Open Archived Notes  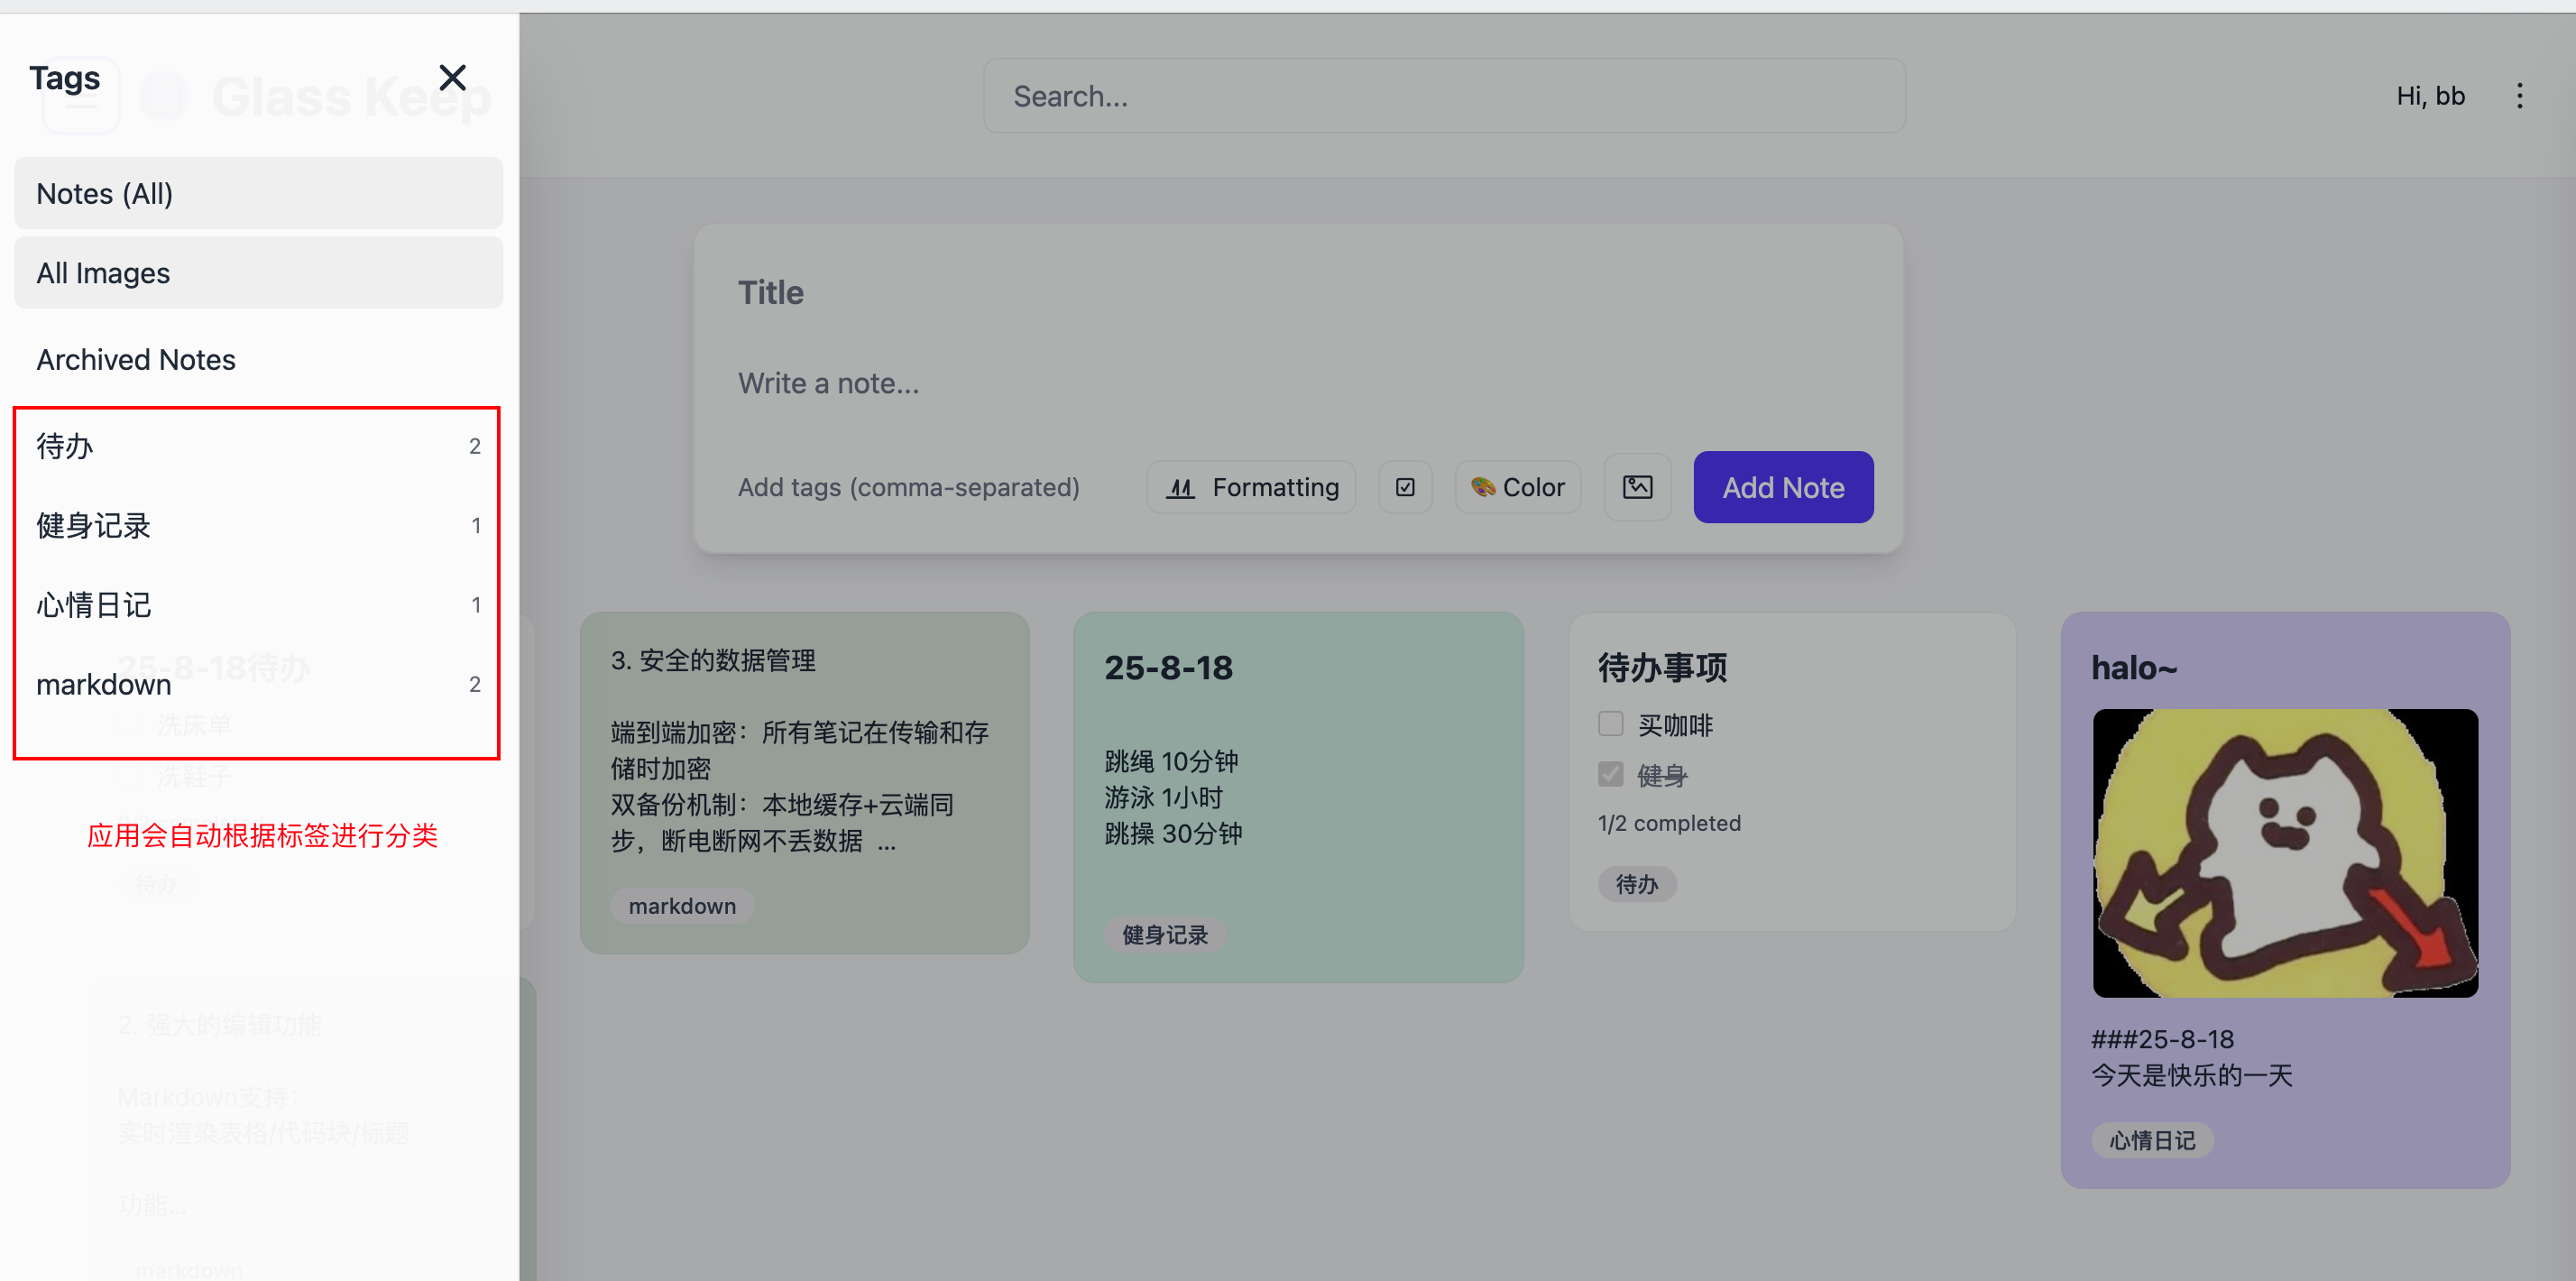coord(258,359)
